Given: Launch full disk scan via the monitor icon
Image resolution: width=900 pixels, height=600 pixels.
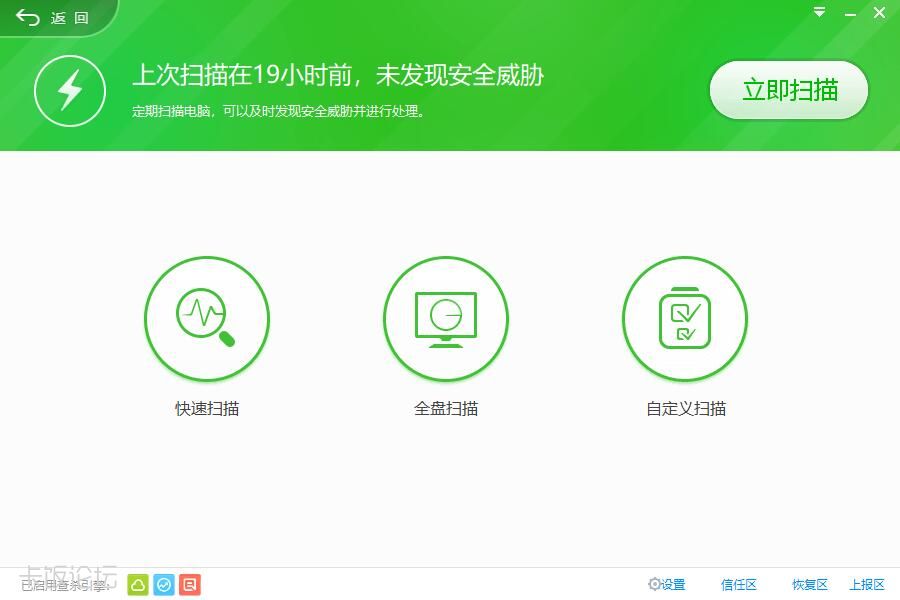Looking at the screenshot, I should click(x=446, y=319).
